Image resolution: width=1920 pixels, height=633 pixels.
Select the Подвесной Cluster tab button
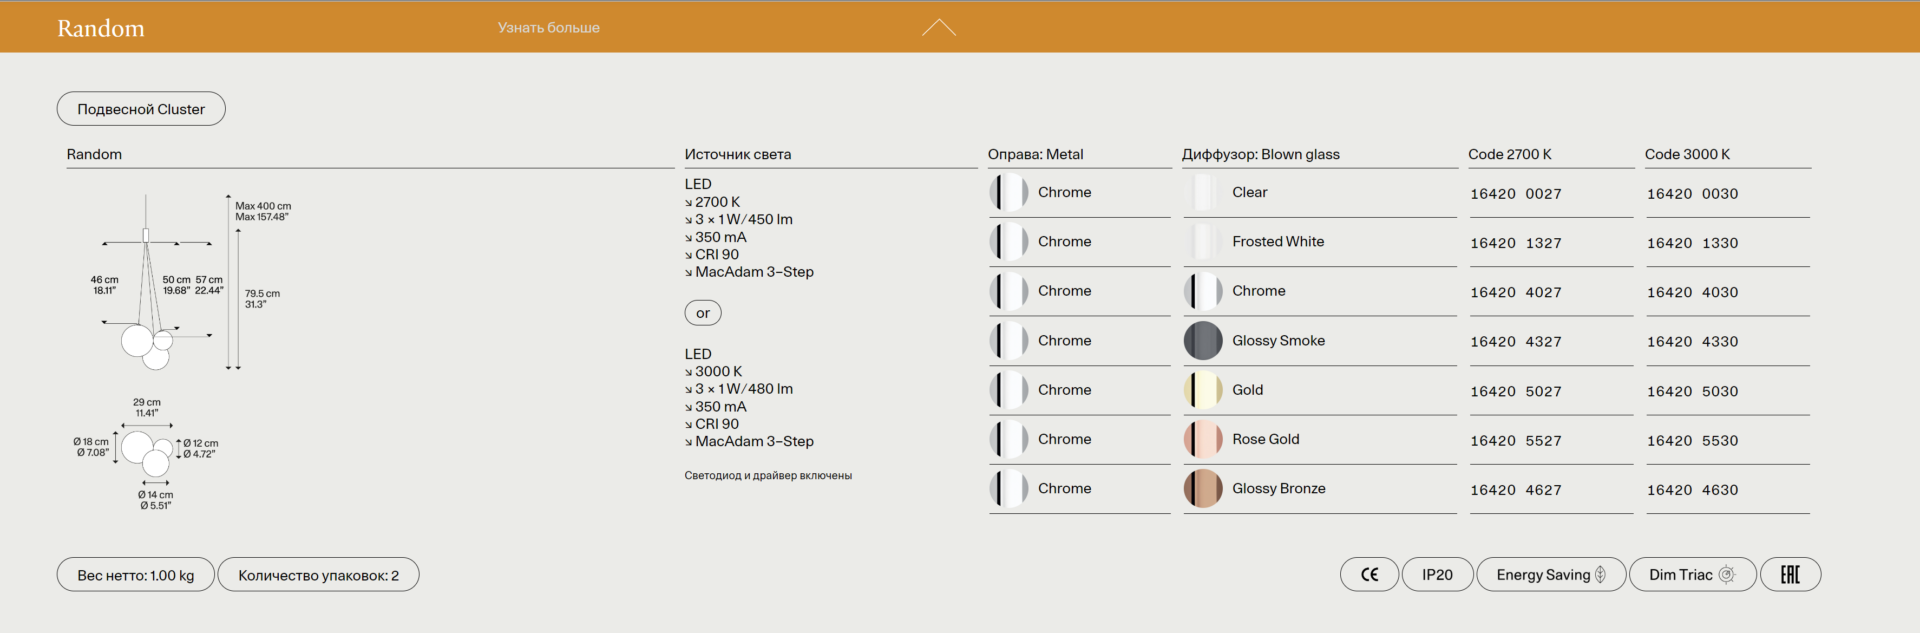(141, 109)
